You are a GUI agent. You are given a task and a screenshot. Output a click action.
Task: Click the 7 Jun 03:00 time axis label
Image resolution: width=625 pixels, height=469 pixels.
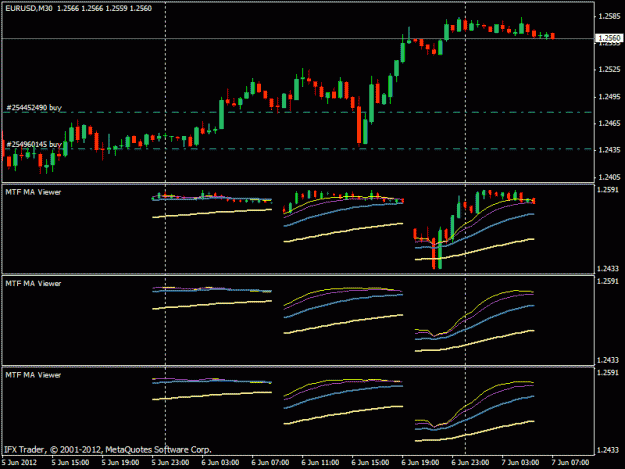pyautogui.click(x=520, y=463)
